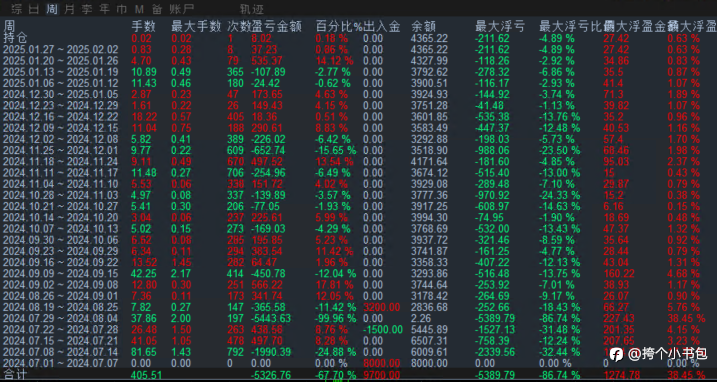This screenshot has height=382, width=717.
Task: Select week row 2024.07.01 ~ 2024.07.07
Action: point(60,363)
